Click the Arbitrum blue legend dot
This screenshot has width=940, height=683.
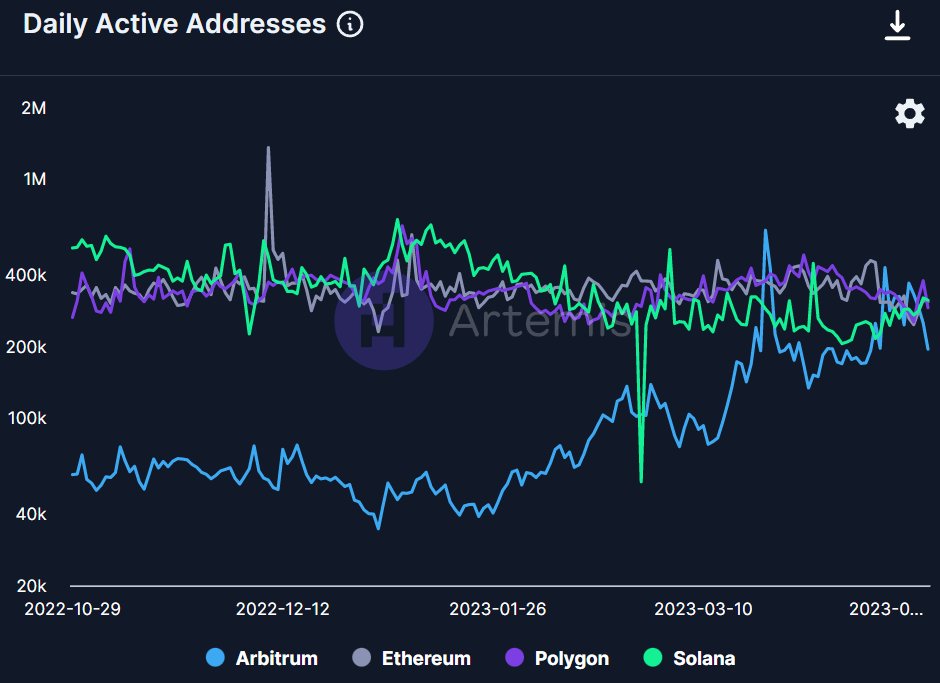(x=215, y=658)
